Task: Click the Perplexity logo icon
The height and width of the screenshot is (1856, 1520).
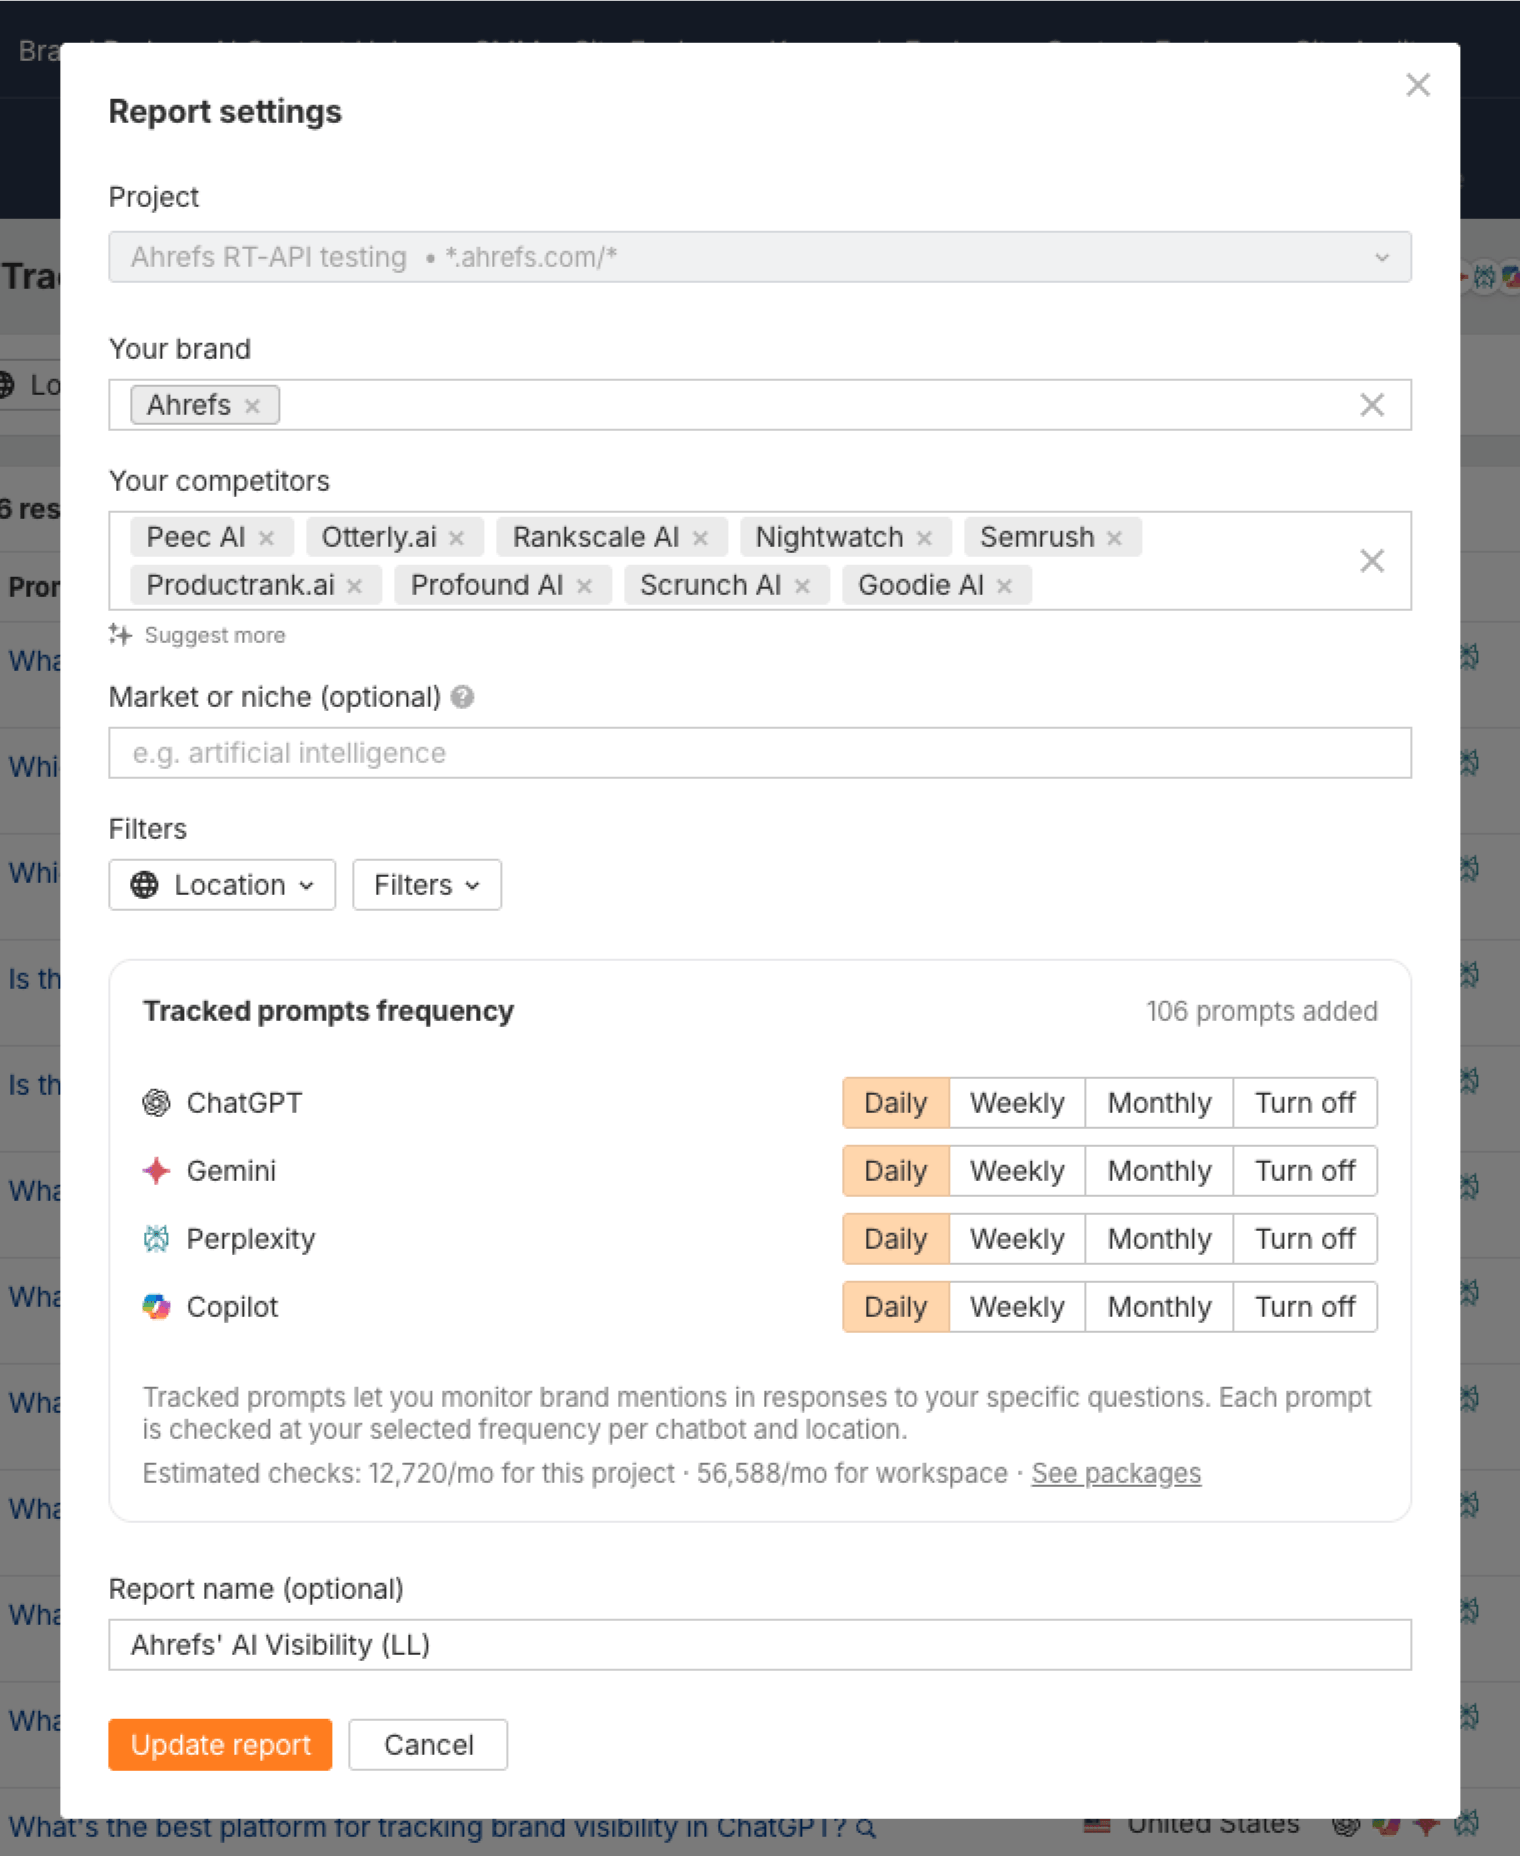Action: (x=156, y=1239)
